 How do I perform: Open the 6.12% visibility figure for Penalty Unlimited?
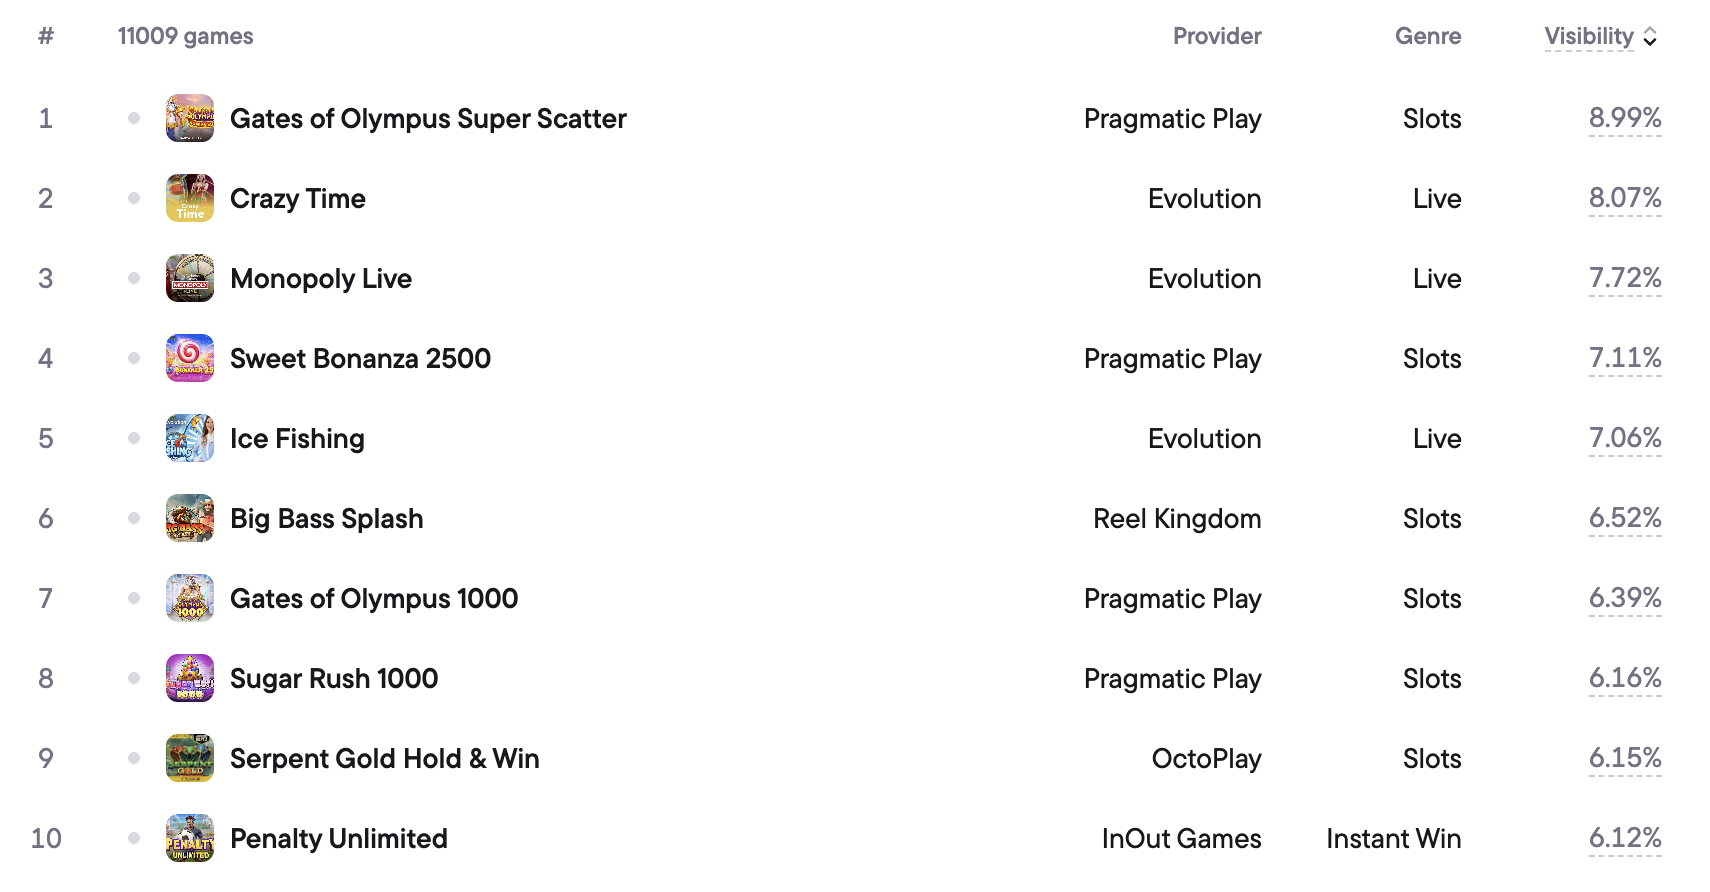pos(1625,838)
